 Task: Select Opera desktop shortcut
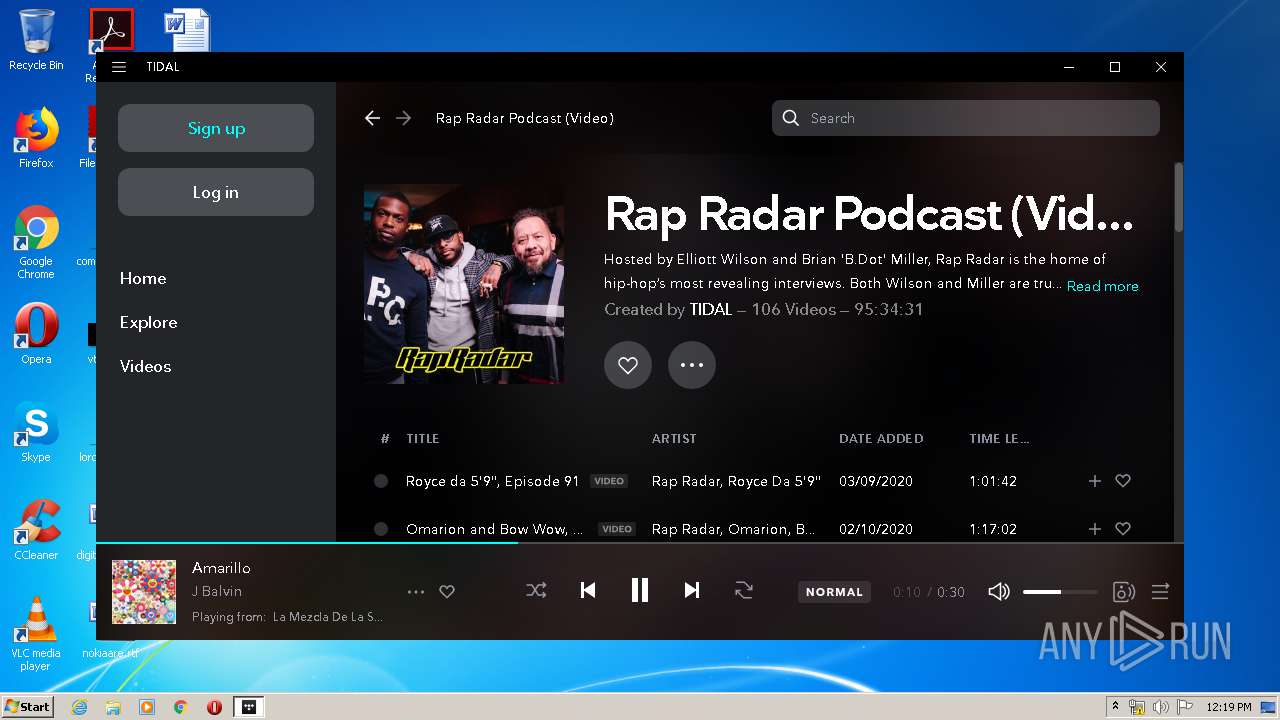tap(36, 334)
